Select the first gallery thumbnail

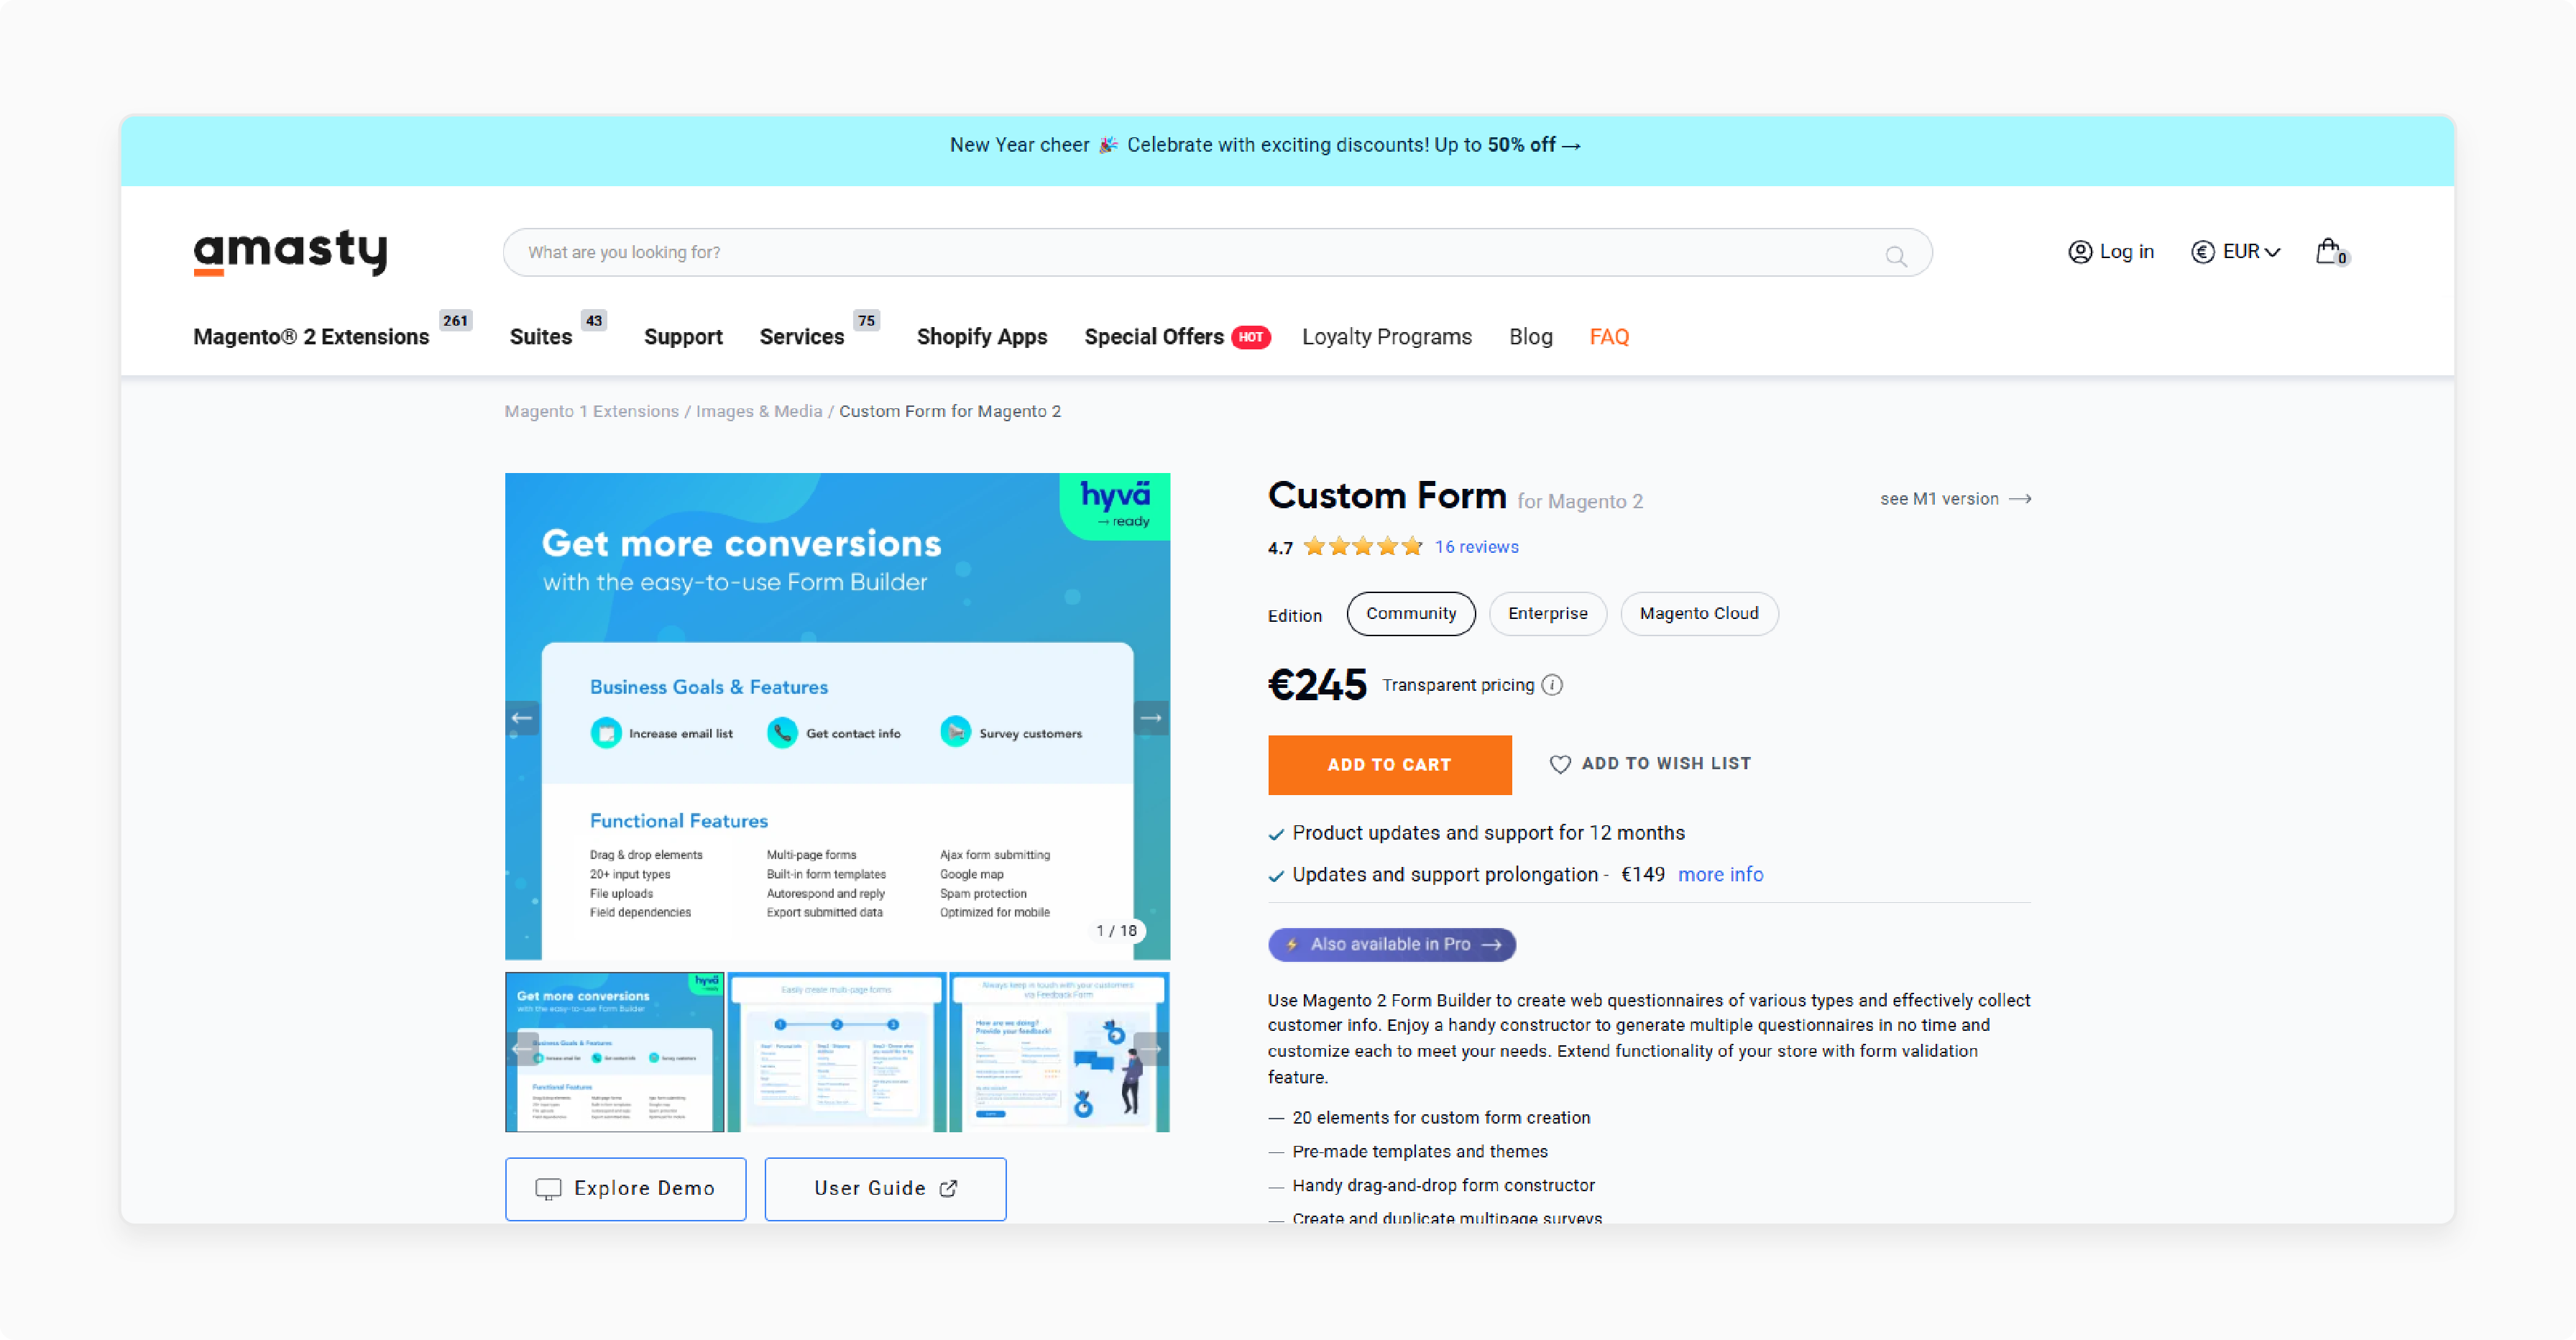coord(615,1052)
